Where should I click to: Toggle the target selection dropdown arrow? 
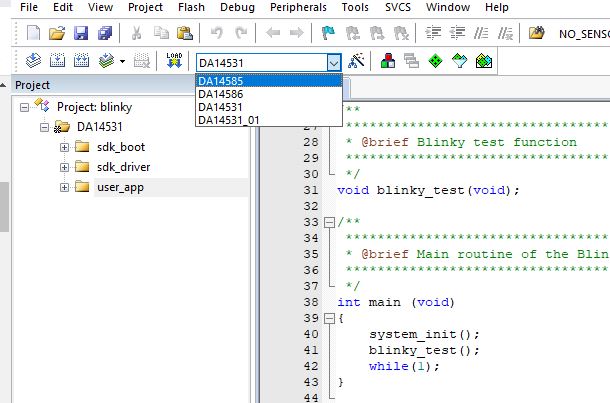click(x=334, y=63)
